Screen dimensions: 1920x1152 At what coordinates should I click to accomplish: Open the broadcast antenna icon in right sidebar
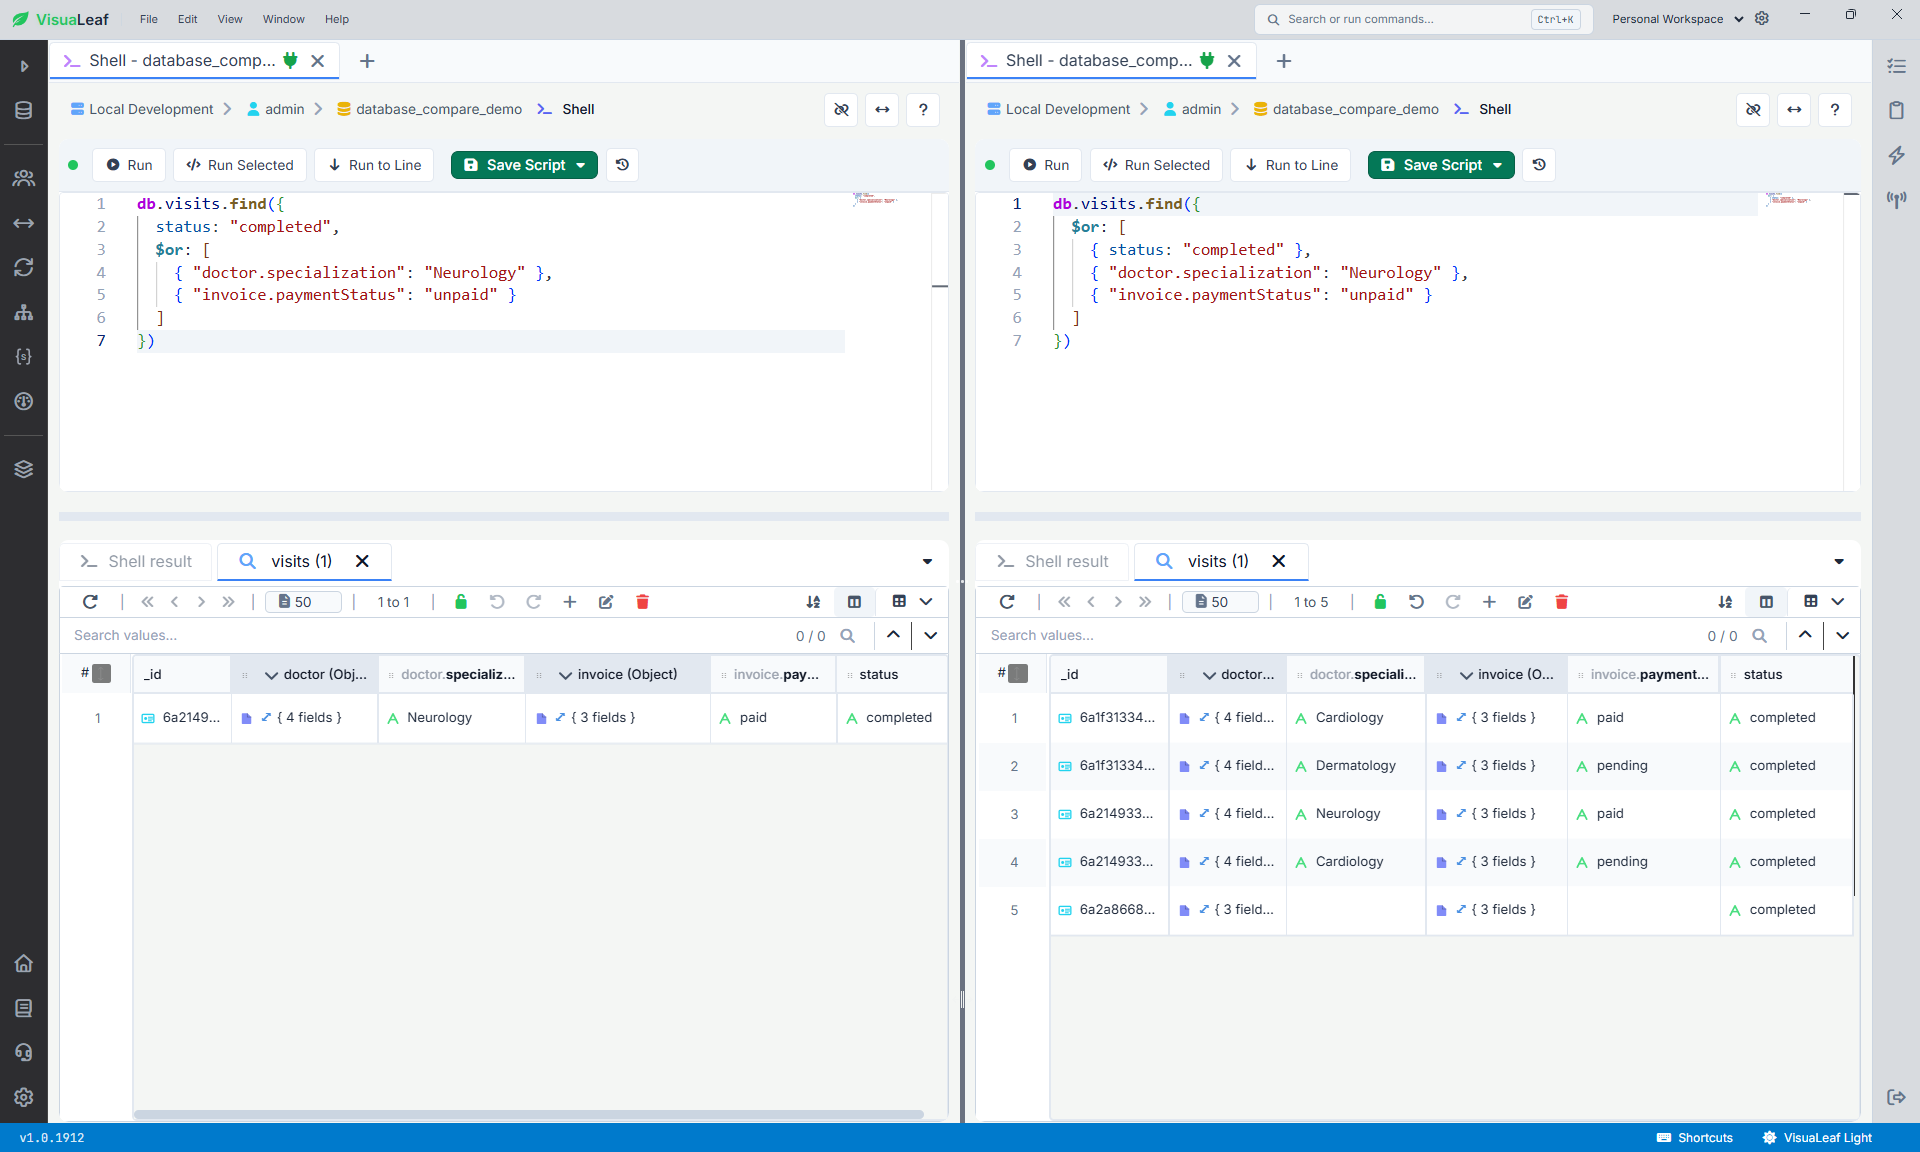click(x=1896, y=199)
